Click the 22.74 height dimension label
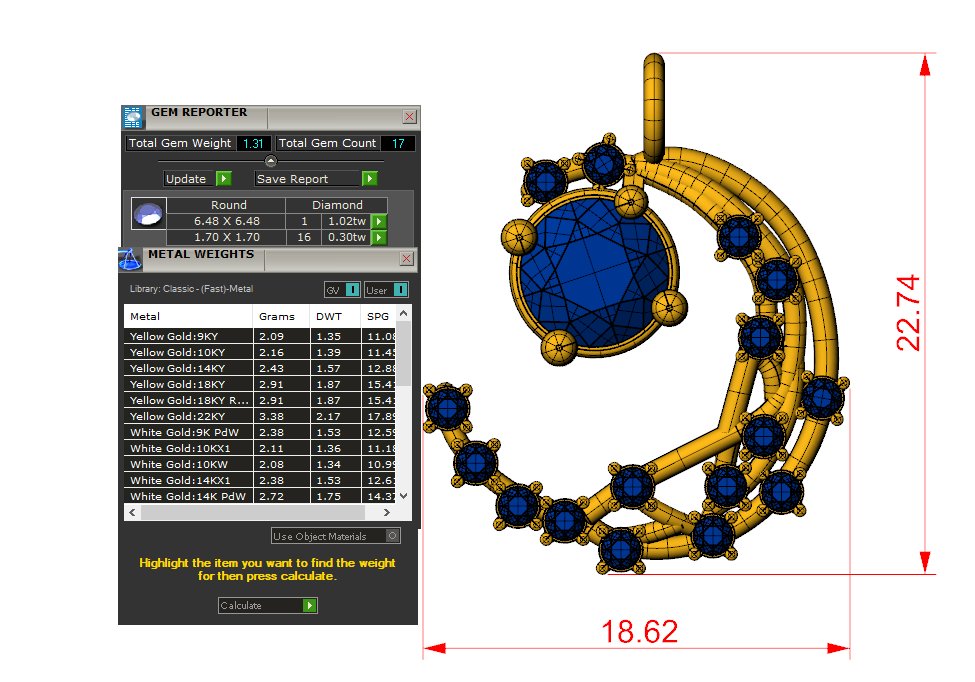The height and width of the screenshot is (682, 975). [x=908, y=313]
